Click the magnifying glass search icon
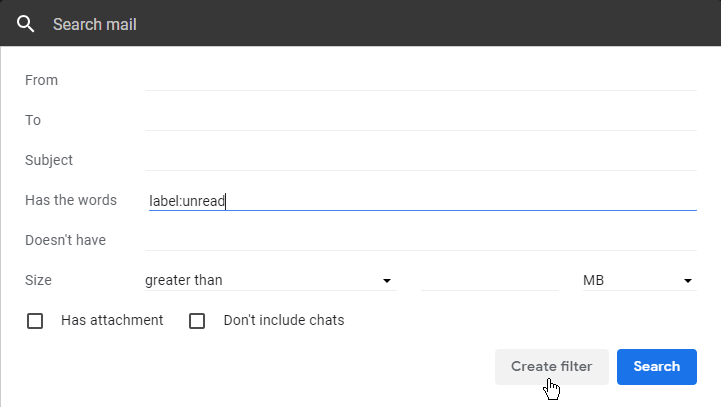The image size is (721, 407). click(x=26, y=23)
